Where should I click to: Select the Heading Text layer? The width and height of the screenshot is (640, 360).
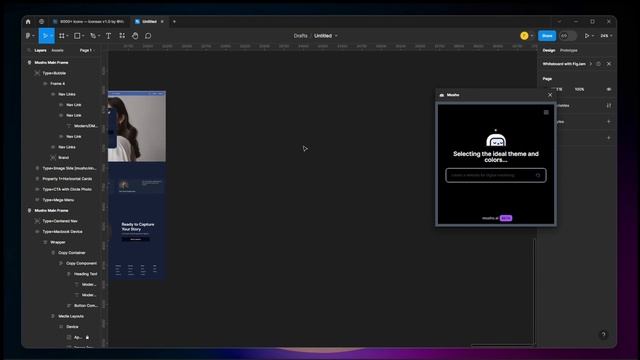(85, 274)
